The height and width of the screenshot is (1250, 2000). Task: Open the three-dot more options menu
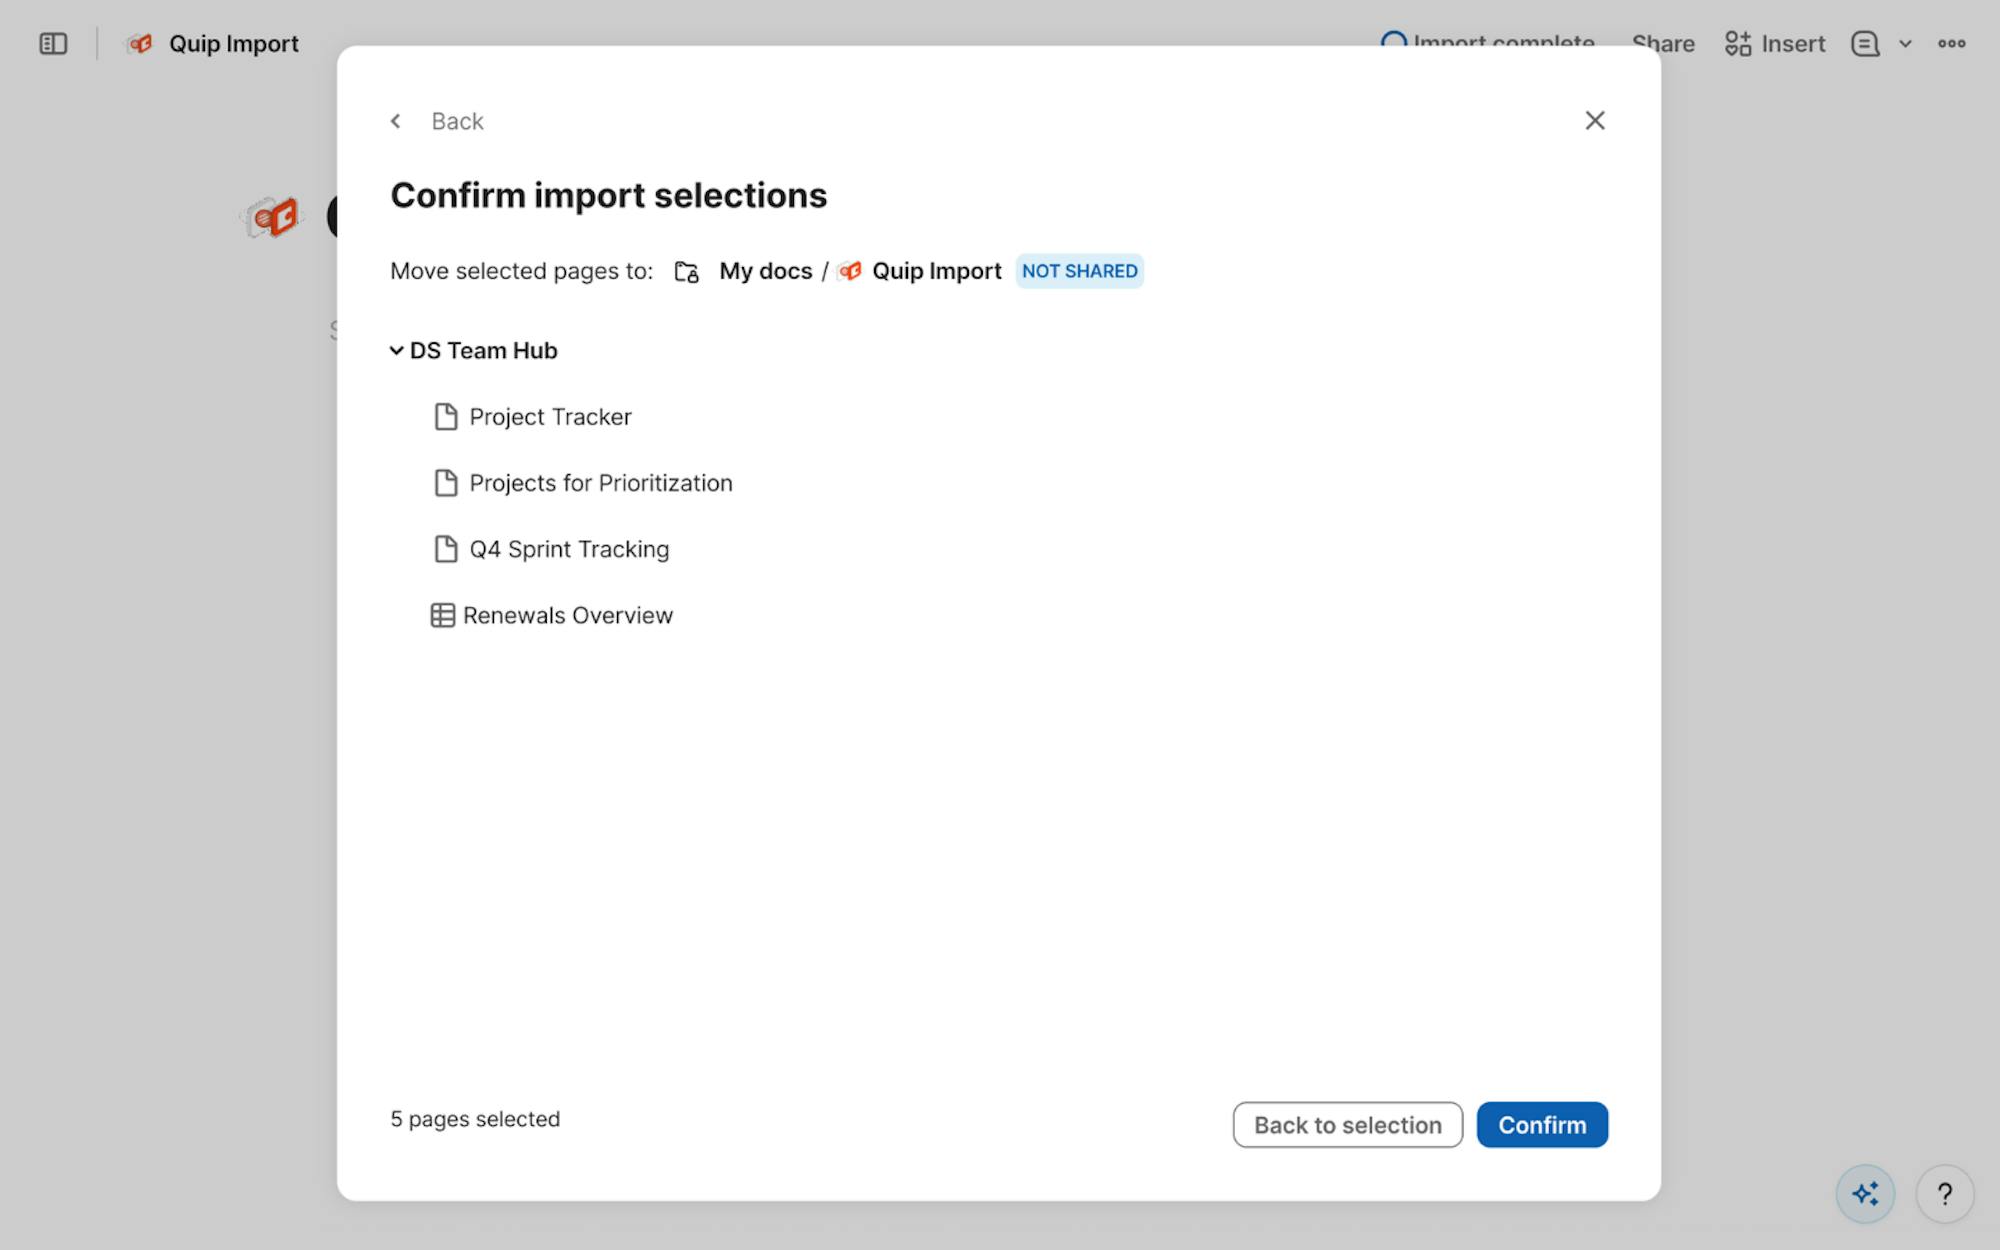pyautogui.click(x=1951, y=44)
